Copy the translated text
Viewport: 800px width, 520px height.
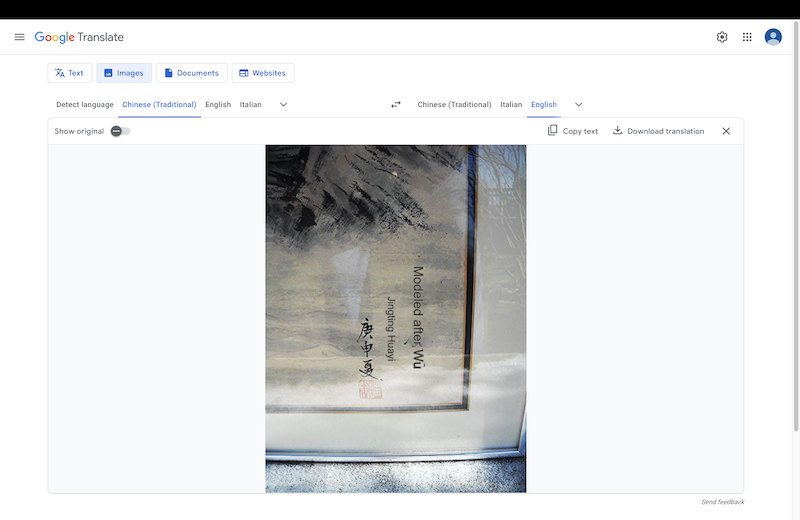(572, 131)
